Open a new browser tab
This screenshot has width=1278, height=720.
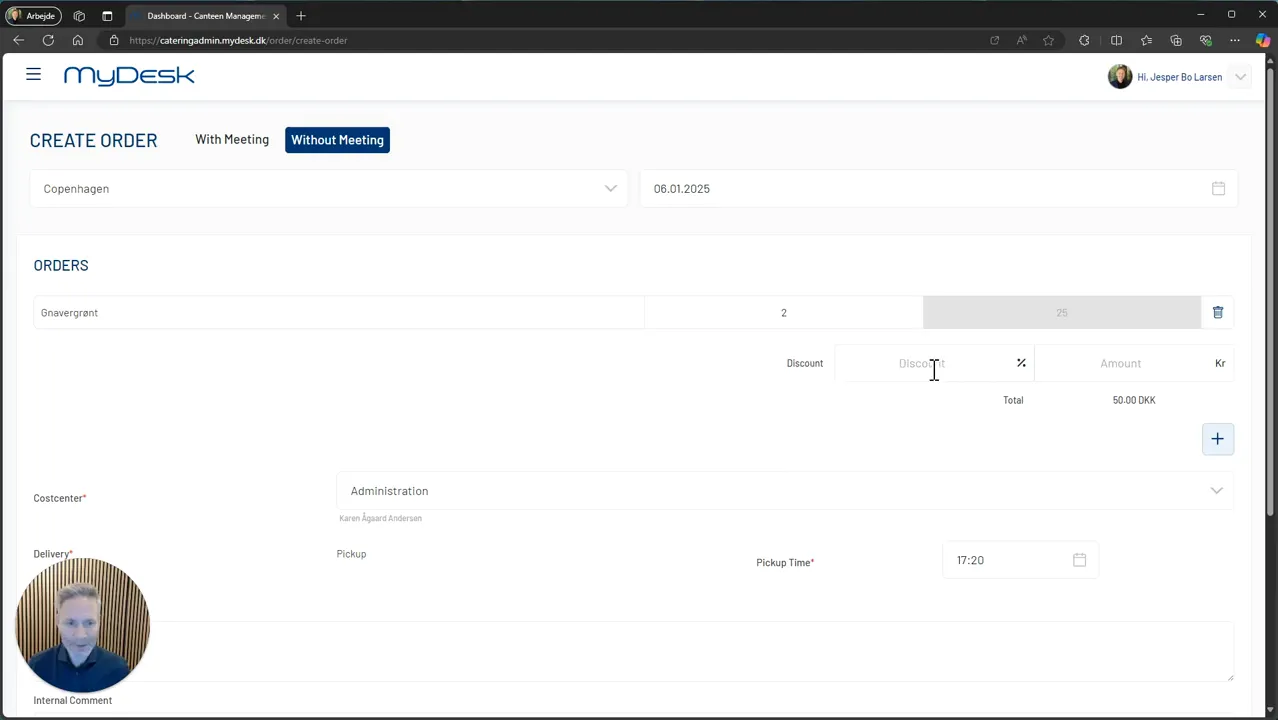click(x=301, y=16)
